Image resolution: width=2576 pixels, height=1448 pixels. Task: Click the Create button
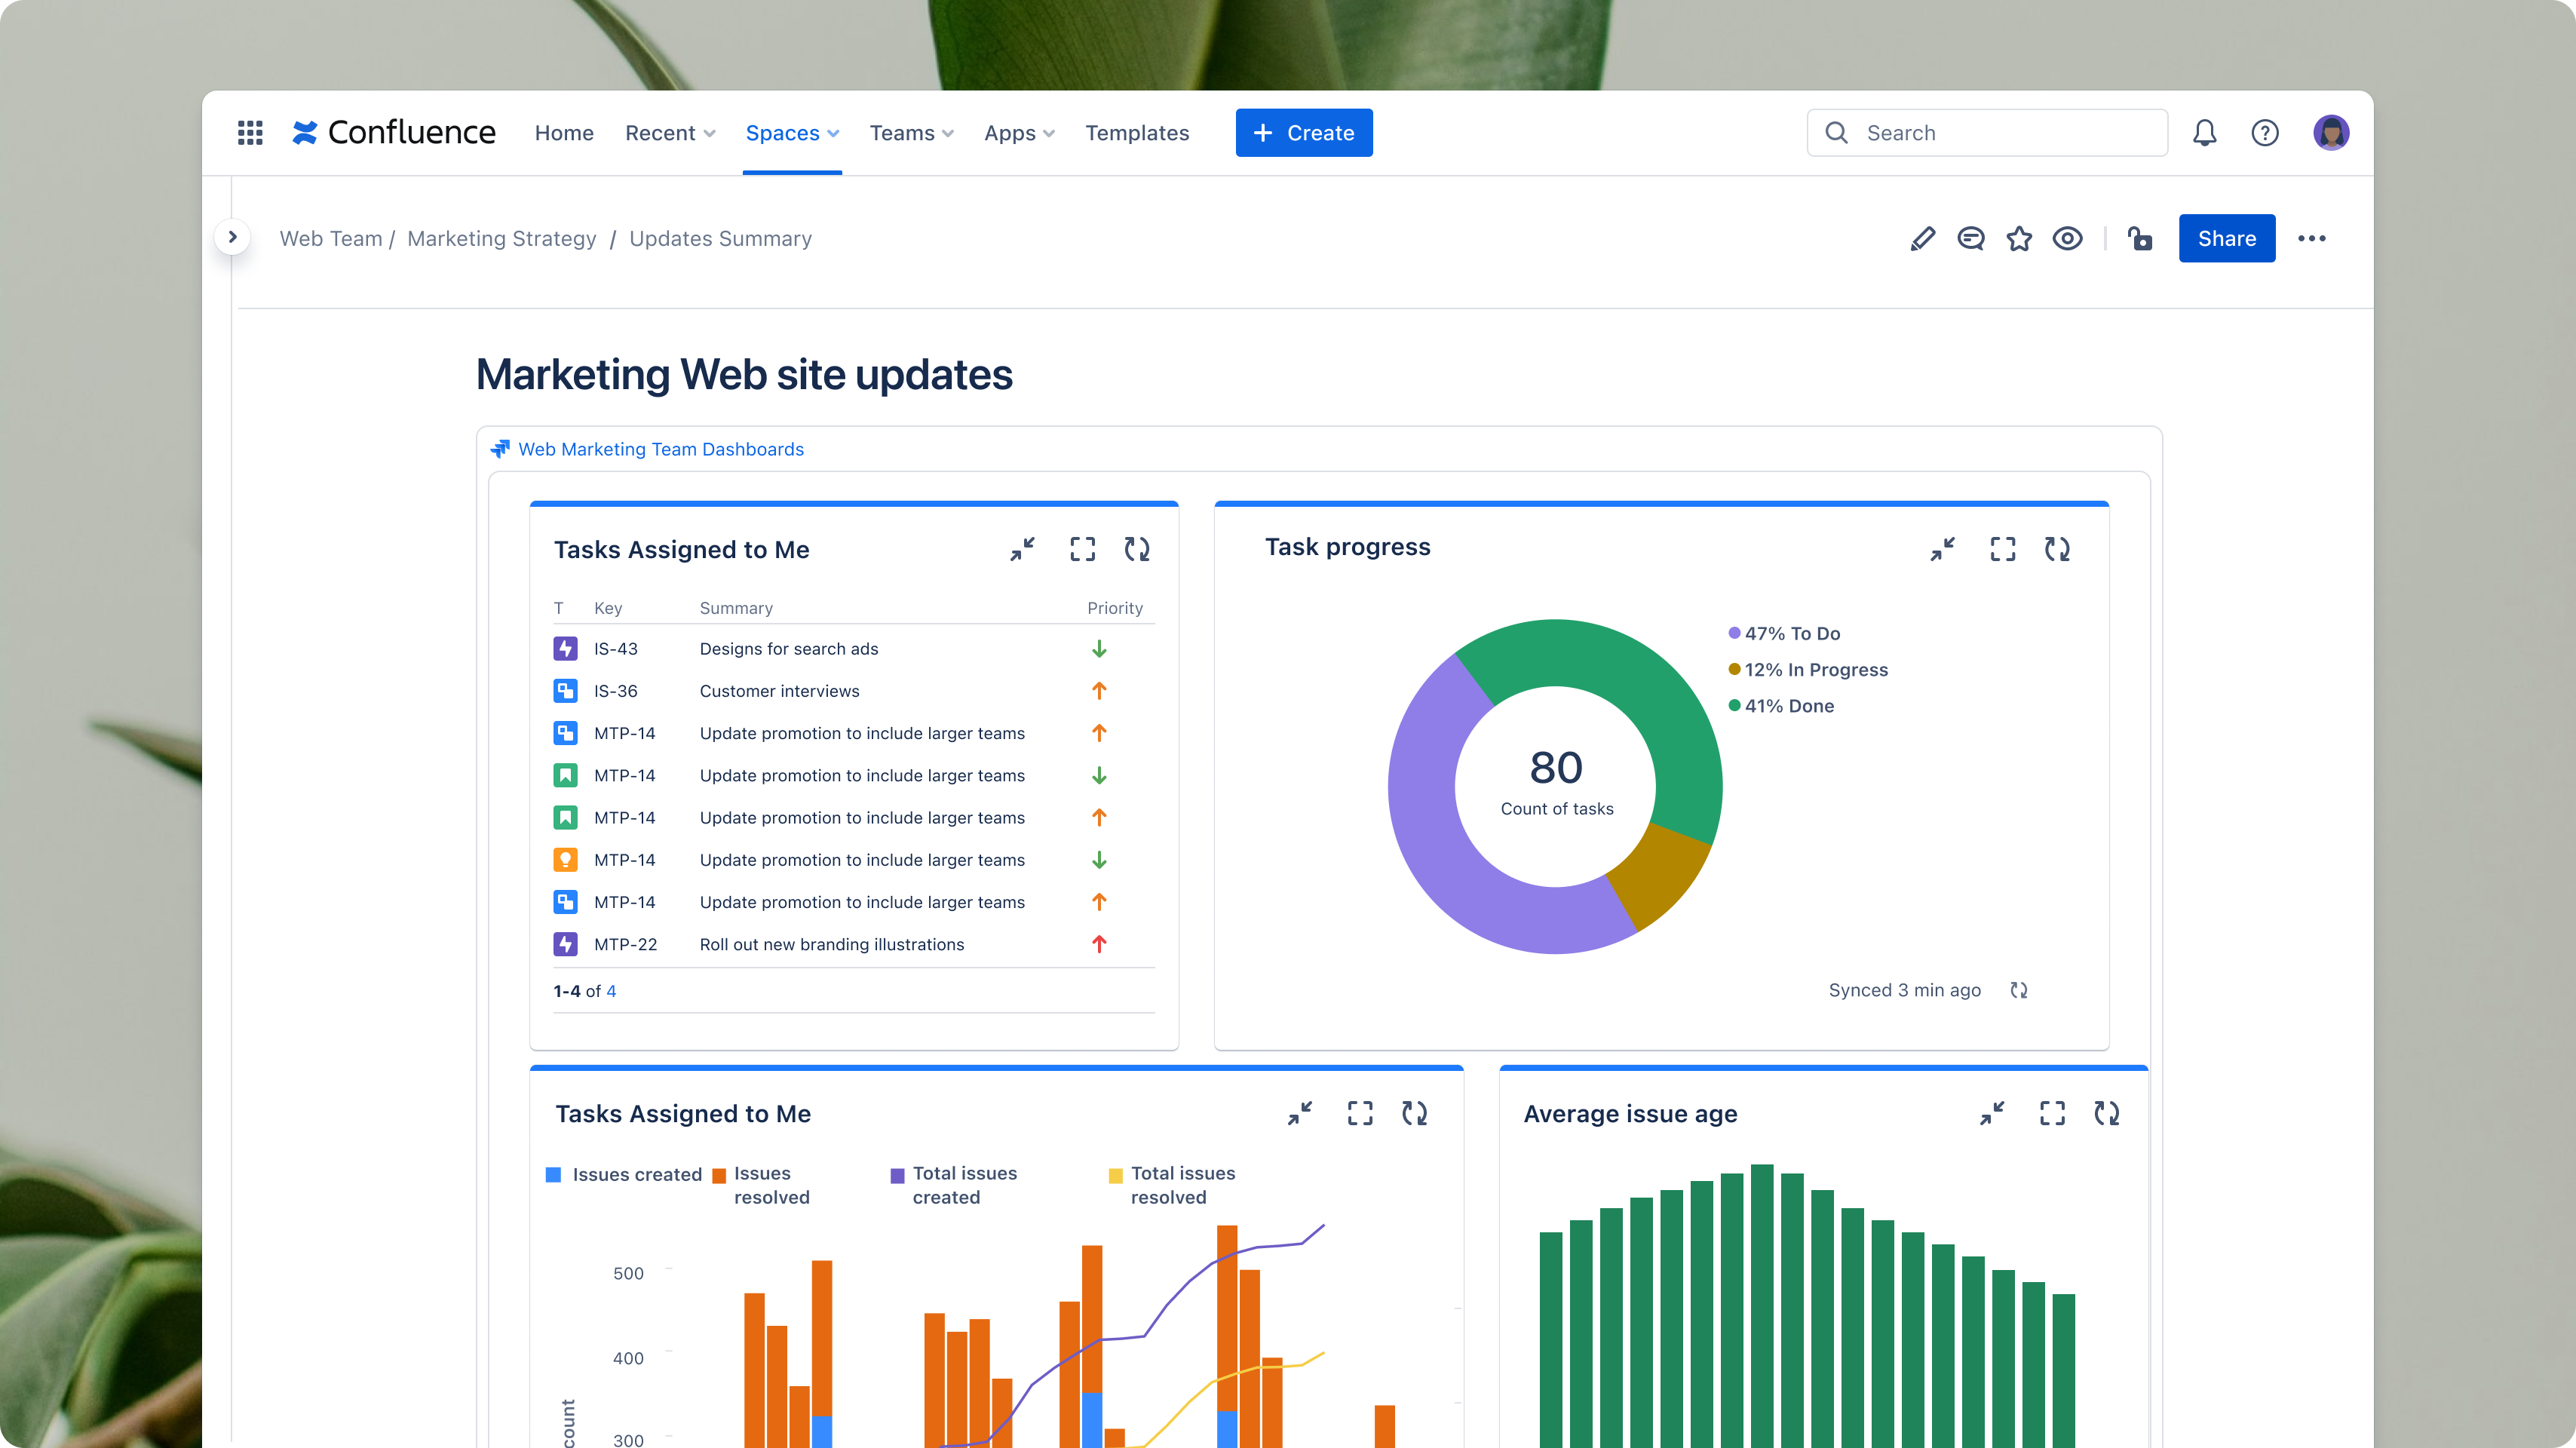pos(1303,132)
